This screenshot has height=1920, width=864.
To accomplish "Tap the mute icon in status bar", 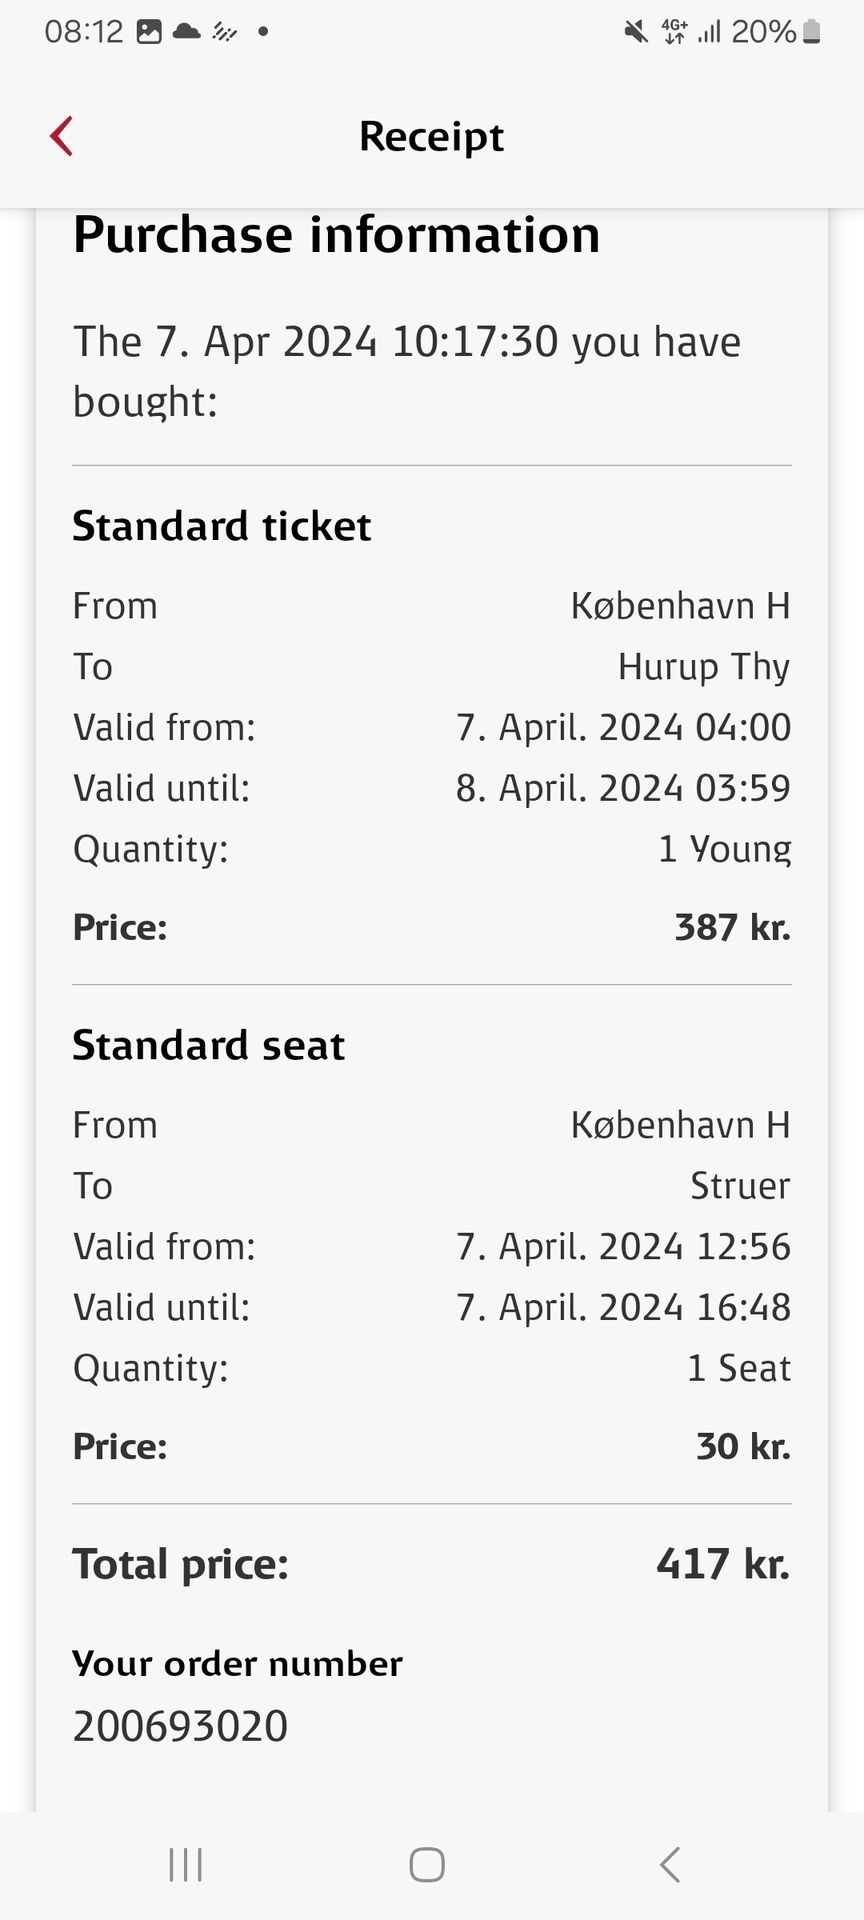I will (635, 32).
